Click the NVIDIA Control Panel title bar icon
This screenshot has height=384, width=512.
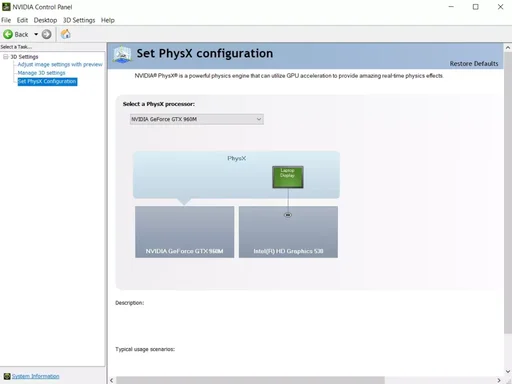pyautogui.click(x=6, y=7)
